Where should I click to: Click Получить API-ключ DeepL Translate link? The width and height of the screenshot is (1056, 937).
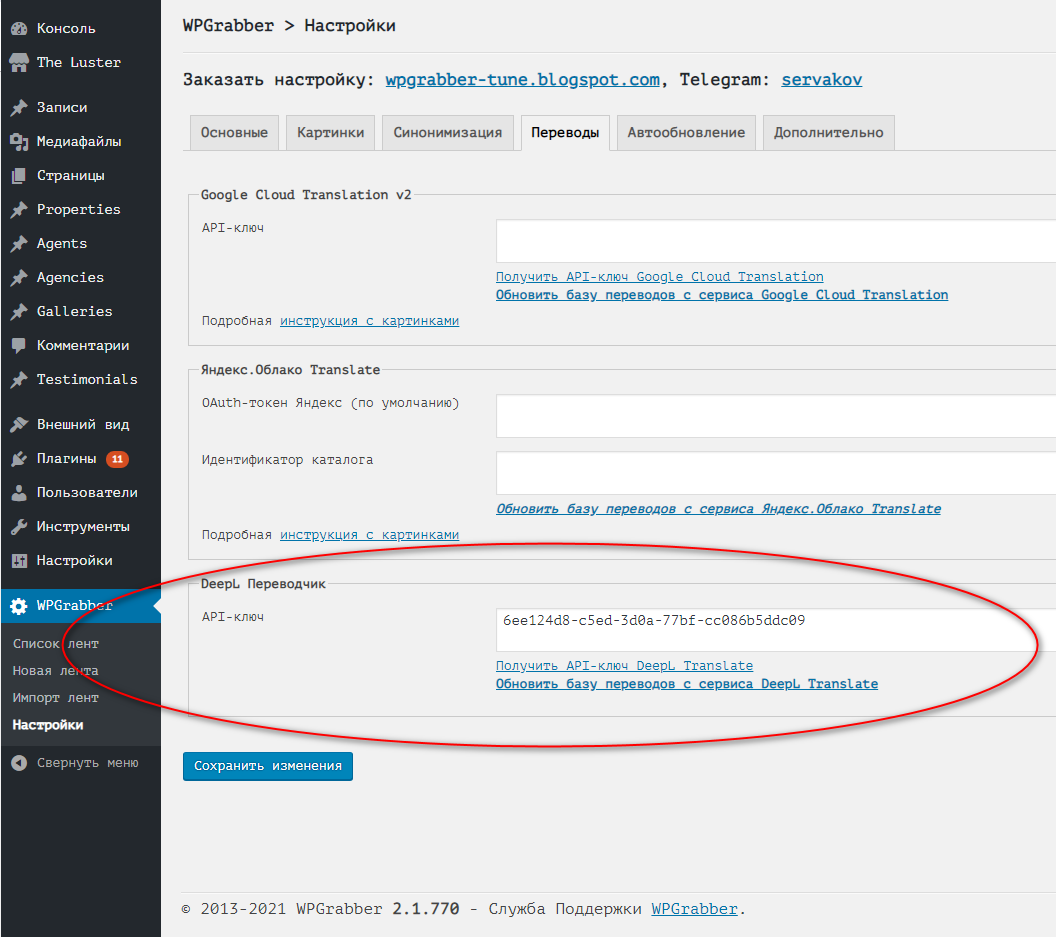[624, 666]
